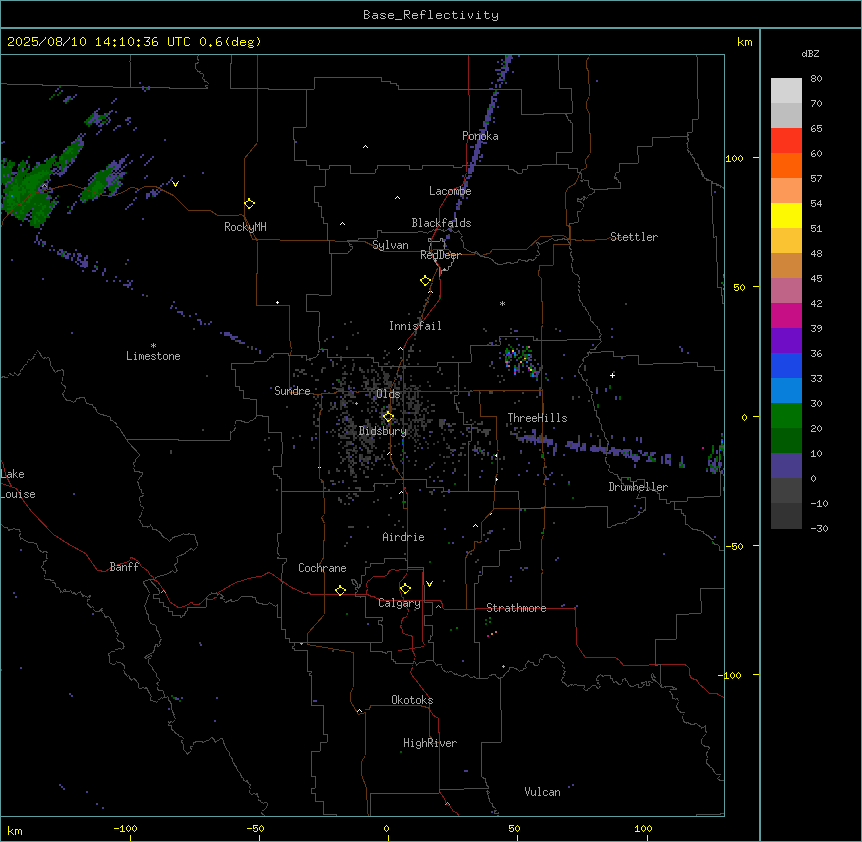Click the HighRiver town label

tap(430, 743)
